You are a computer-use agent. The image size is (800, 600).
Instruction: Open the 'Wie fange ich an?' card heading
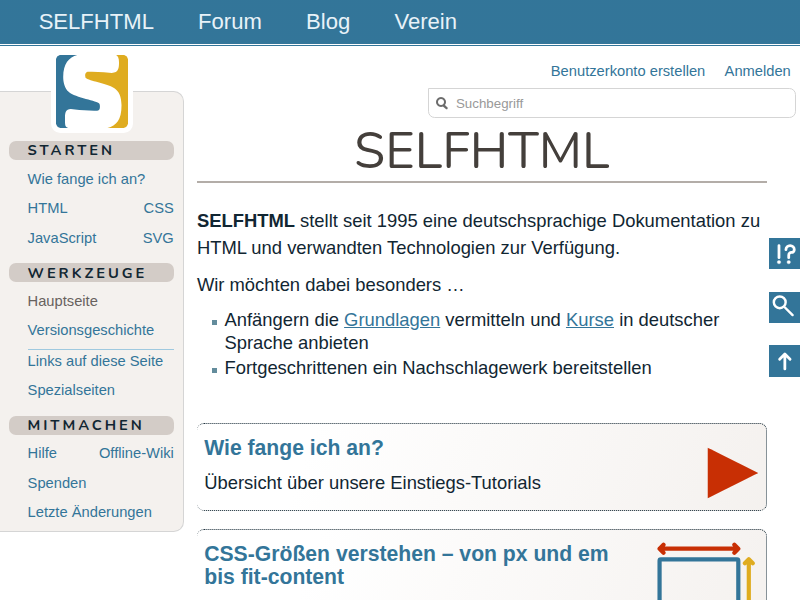294,448
